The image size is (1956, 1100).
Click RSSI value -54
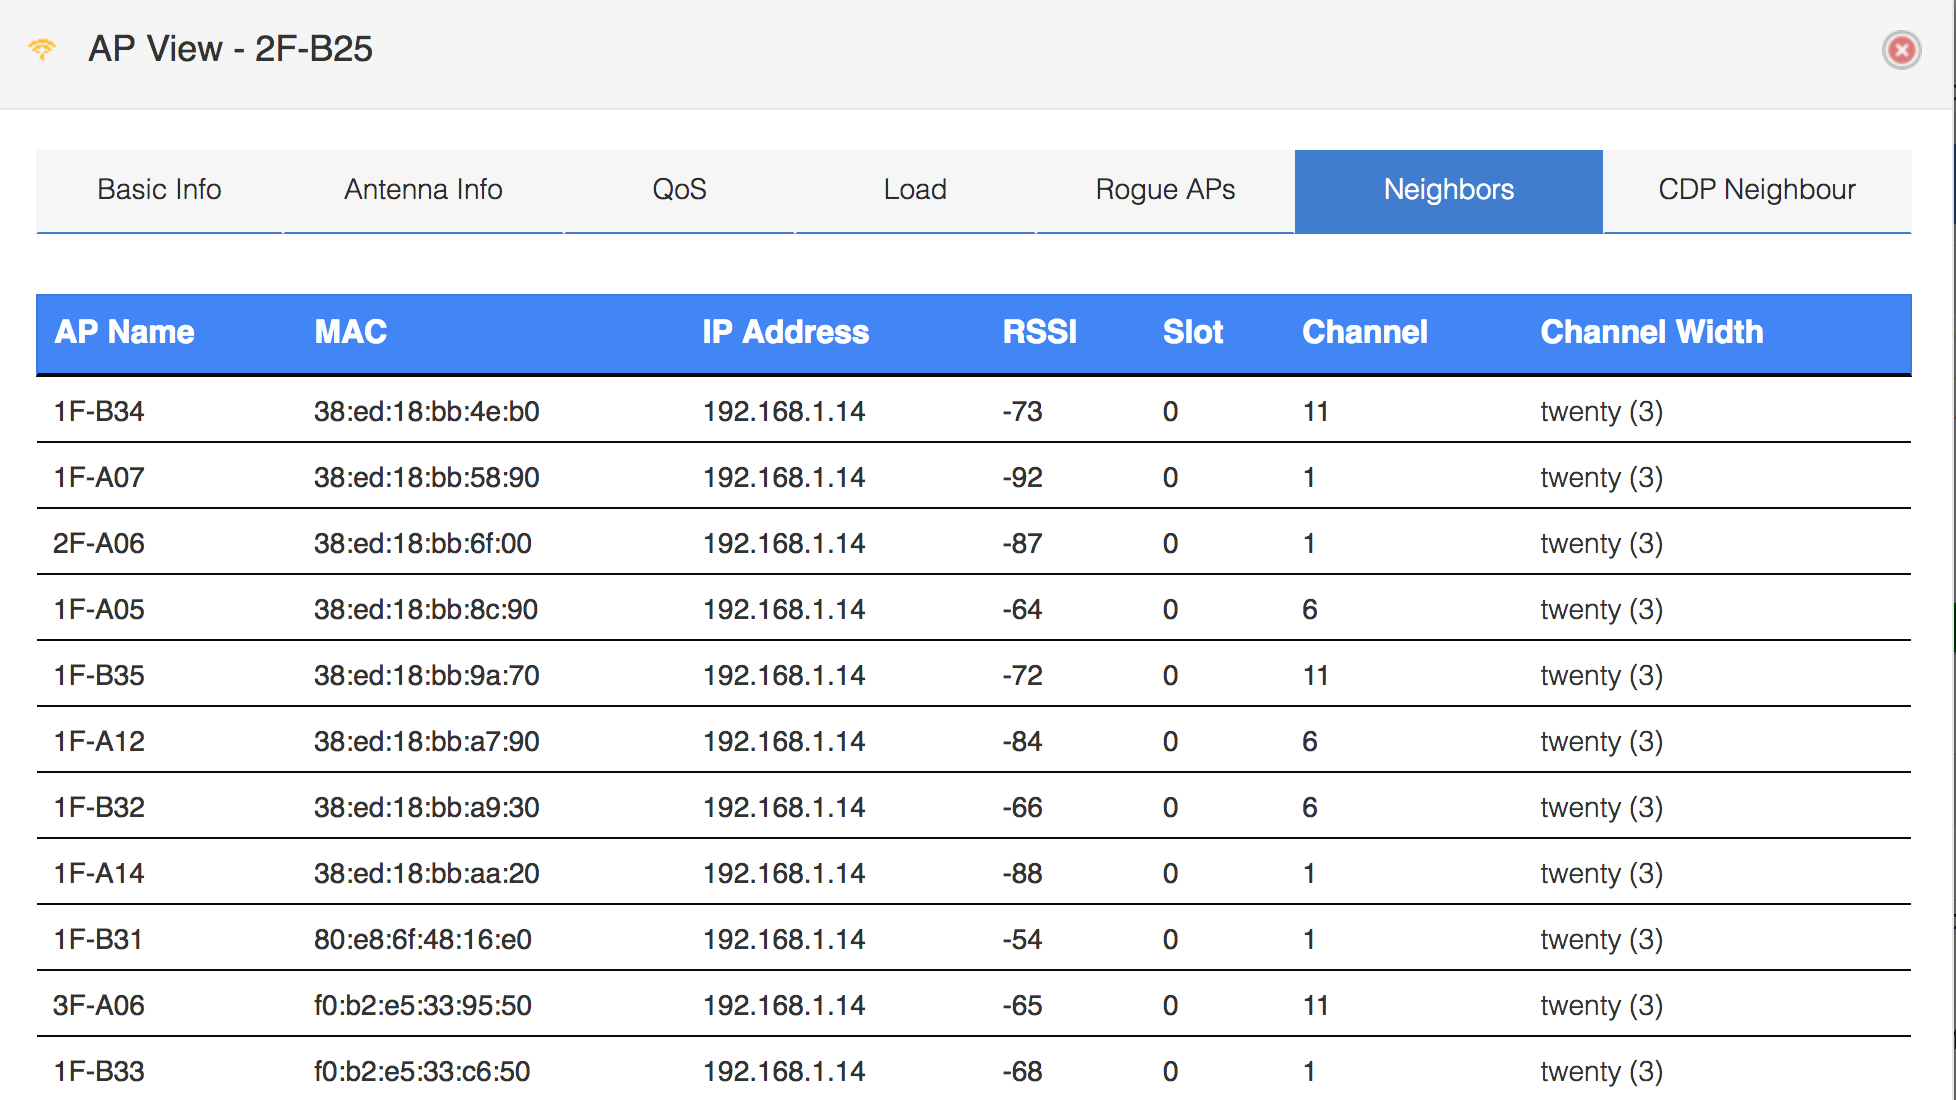coord(1022,939)
